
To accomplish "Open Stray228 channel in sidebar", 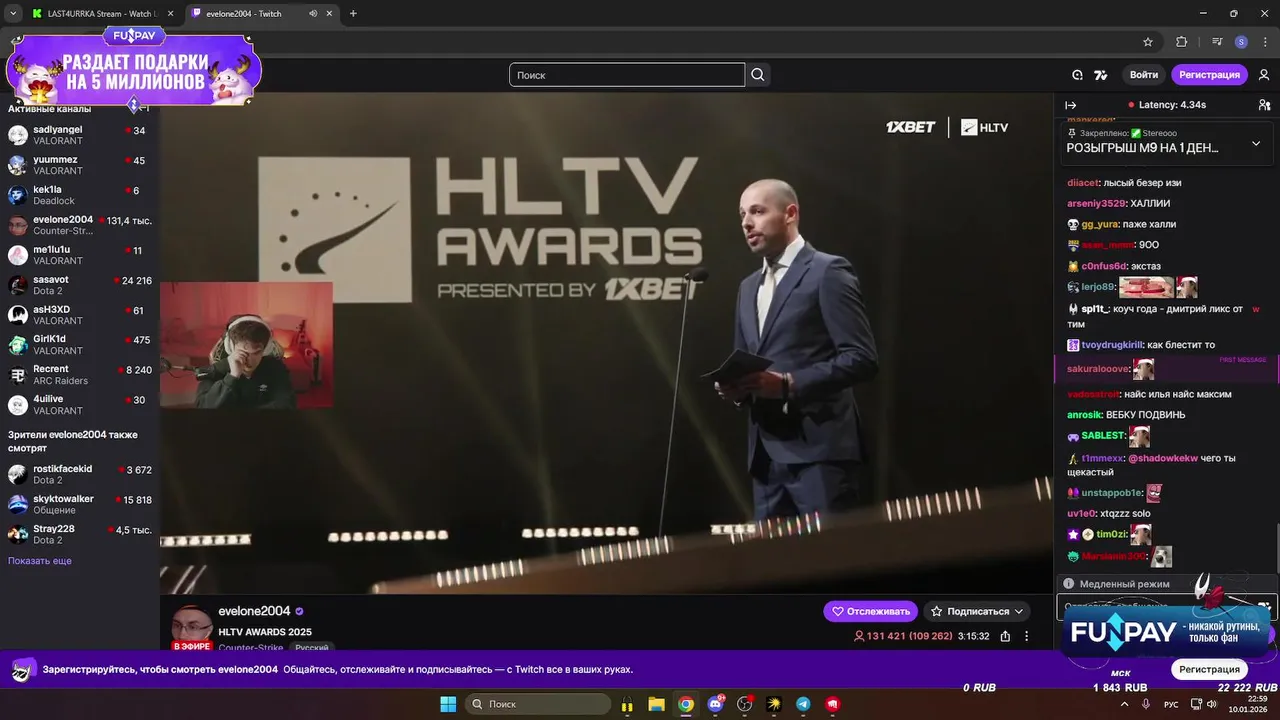I will pyautogui.click(x=79, y=534).
